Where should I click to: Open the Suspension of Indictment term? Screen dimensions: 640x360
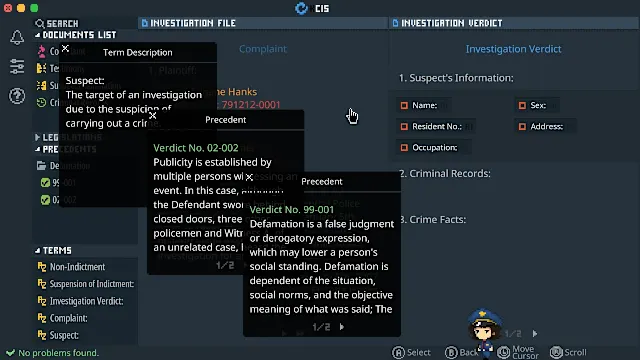tap(86, 284)
